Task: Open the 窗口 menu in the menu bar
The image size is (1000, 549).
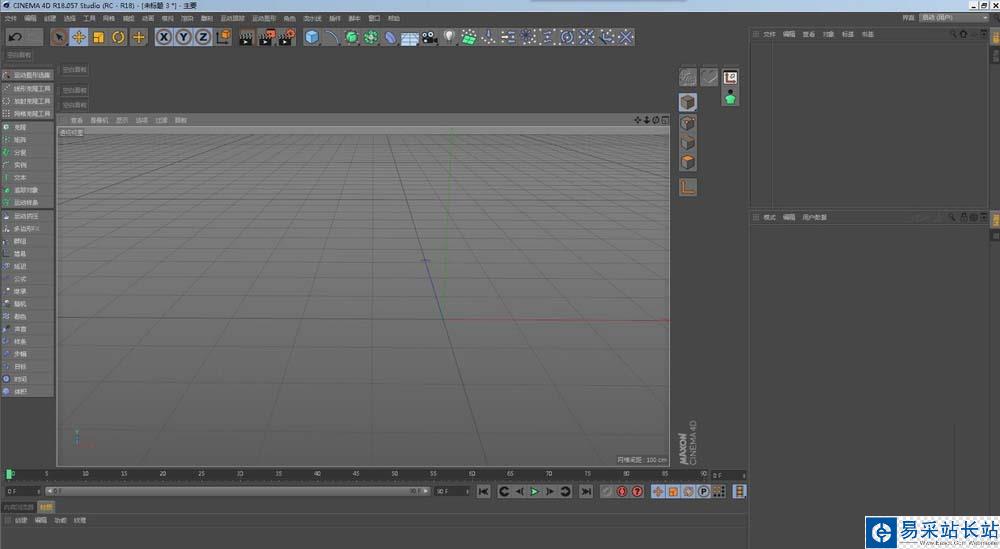Action: click(x=374, y=18)
